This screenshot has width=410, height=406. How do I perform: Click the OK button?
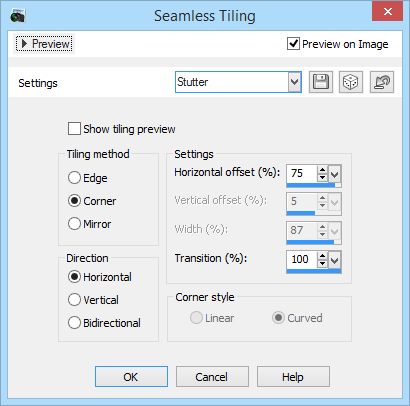click(131, 377)
